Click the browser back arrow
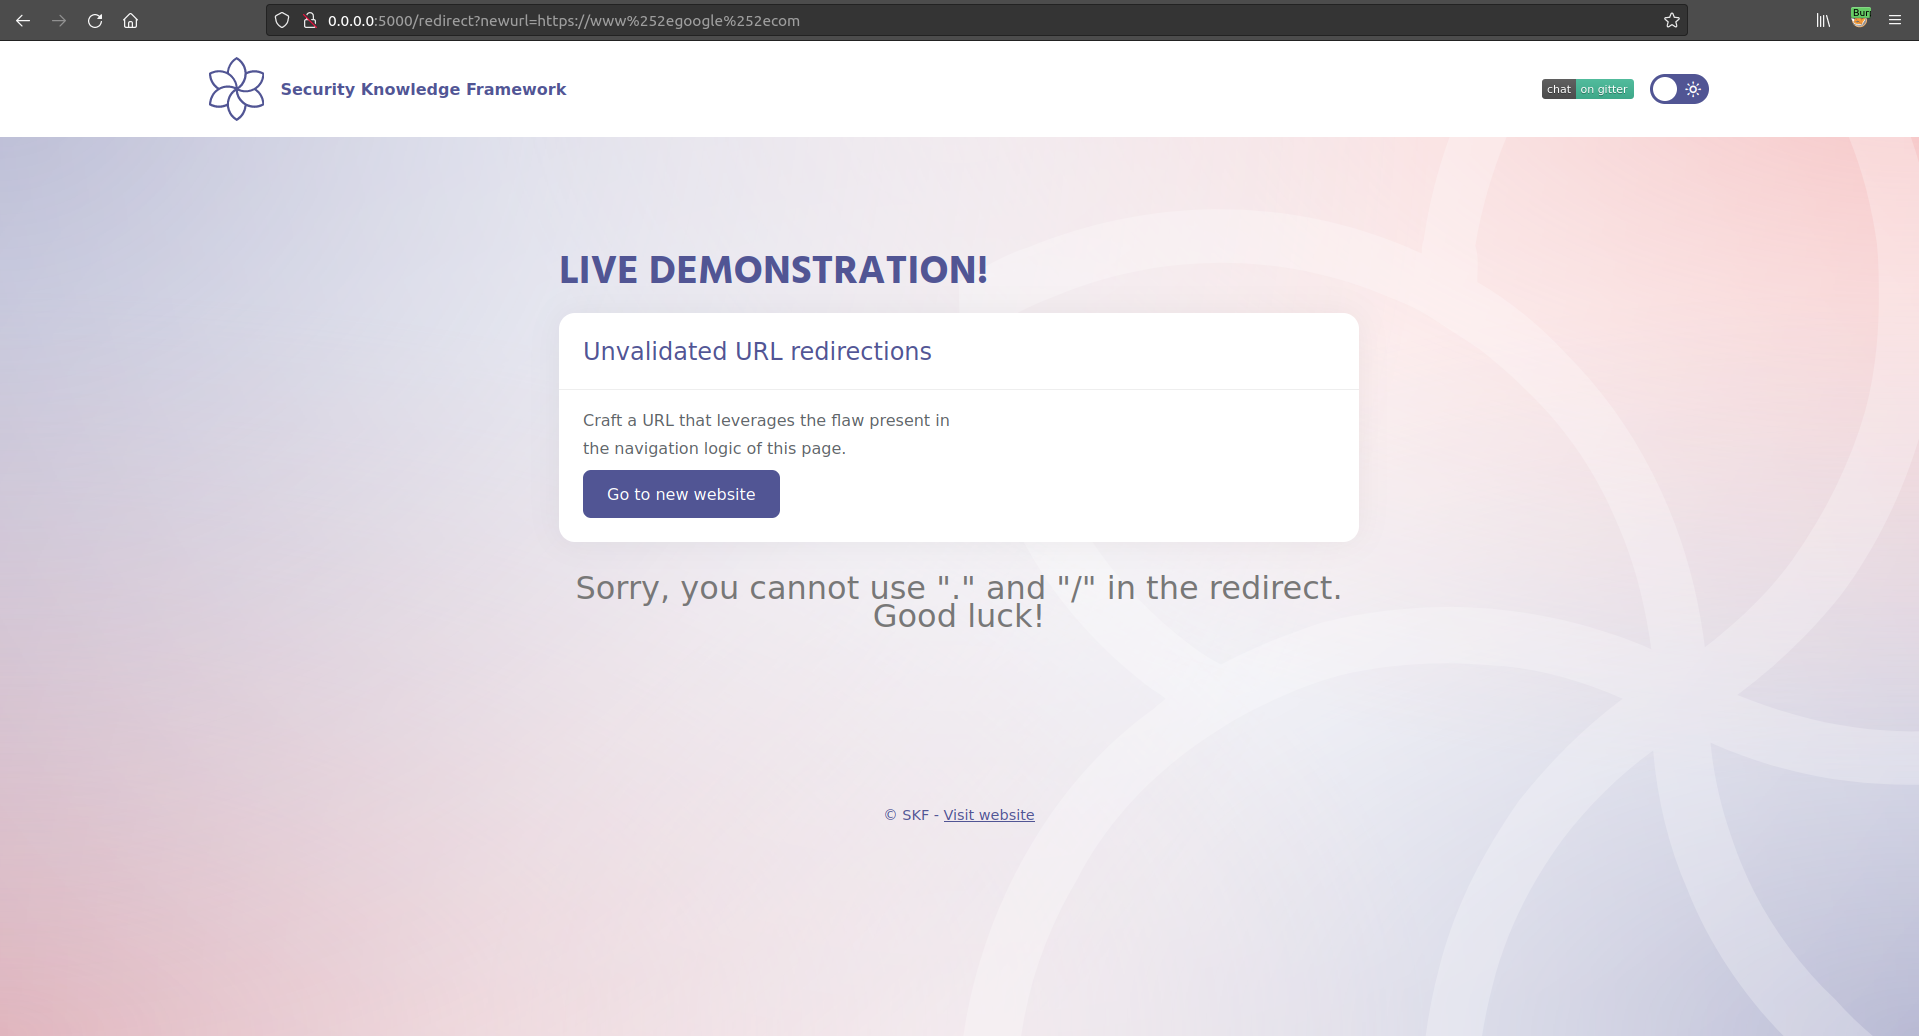Image resolution: width=1919 pixels, height=1036 pixels. pyautogui.click(x=23, y=20)
